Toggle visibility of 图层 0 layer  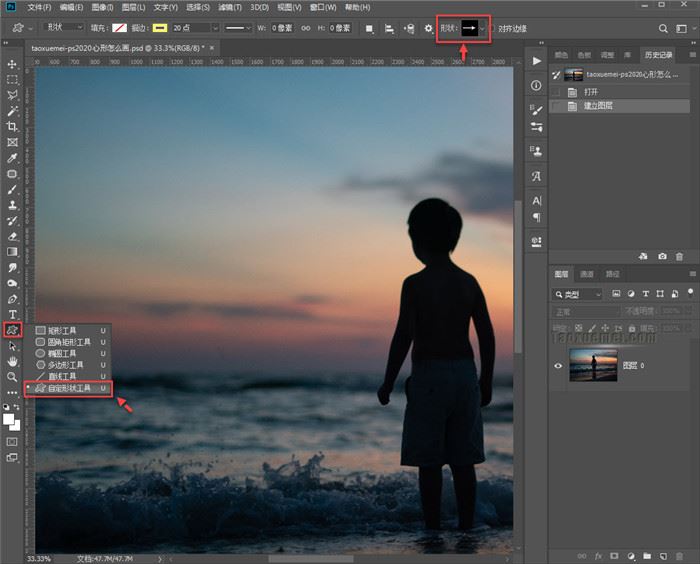coord(558,366)
